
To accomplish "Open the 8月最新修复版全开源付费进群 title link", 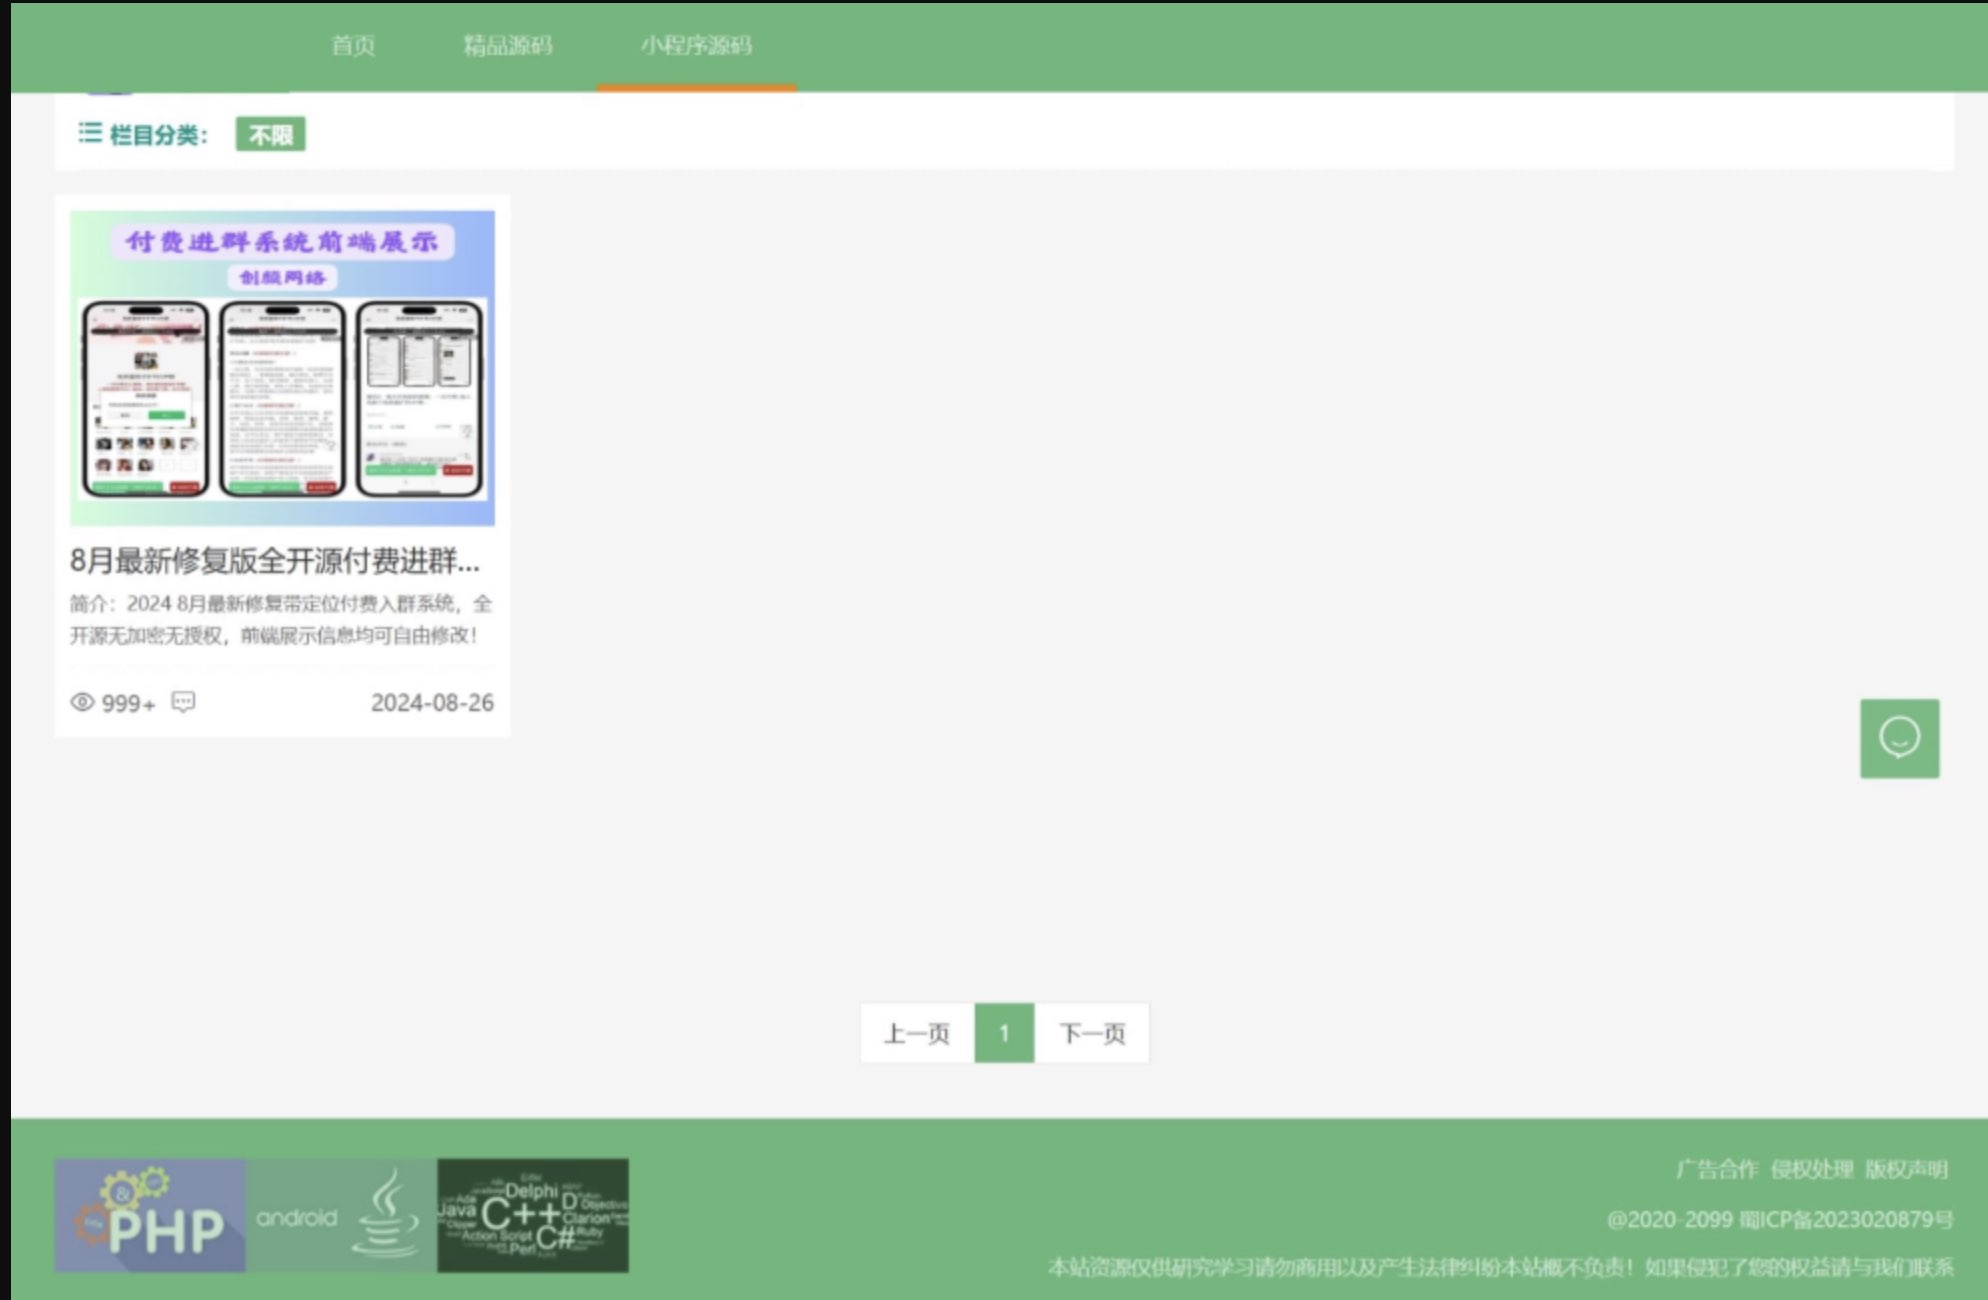I will [275, 561].
